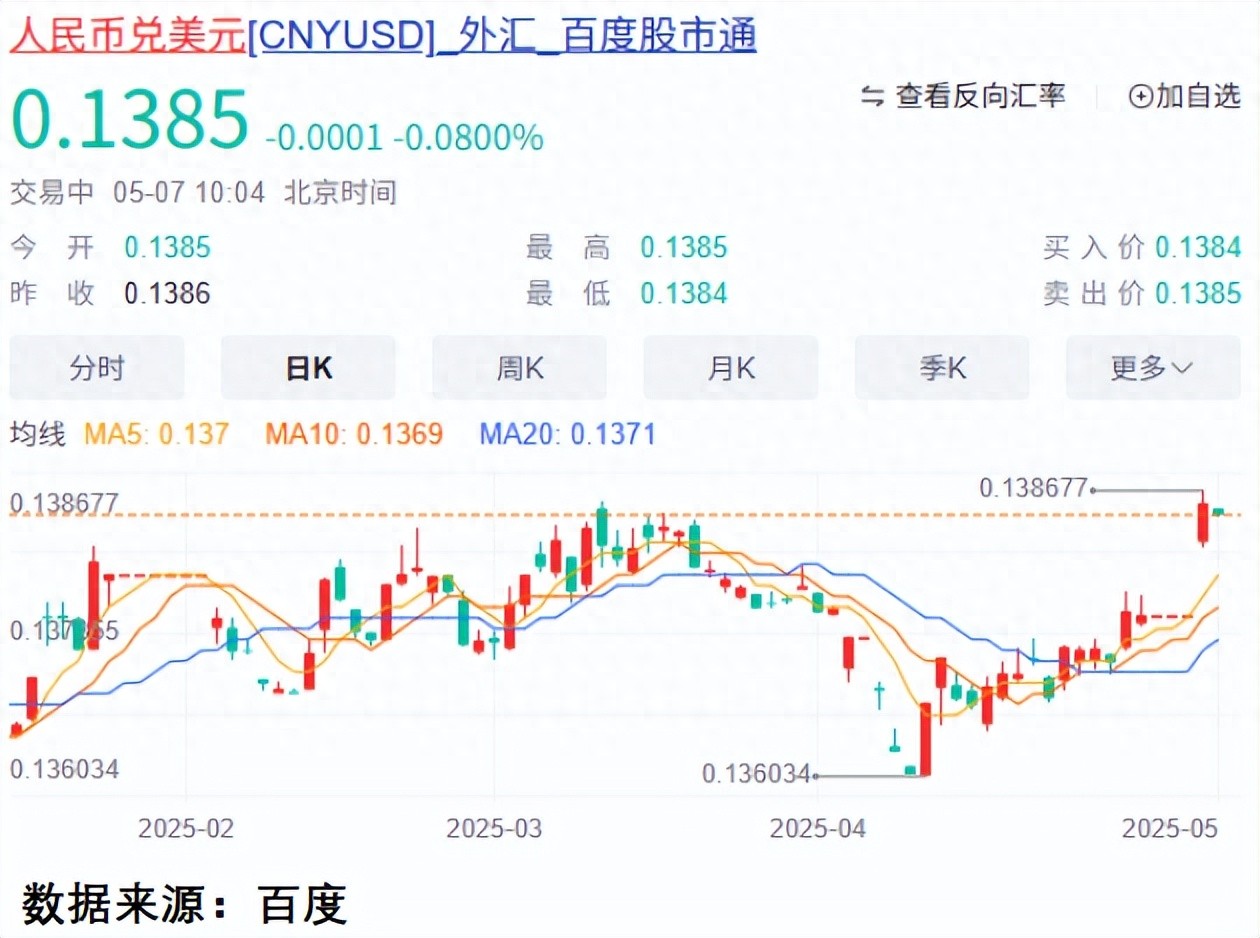The height and width of the screenshot is (938, 1260).
Task: Click the tall red candlestick at April low
Action: (x=925, y=738)
